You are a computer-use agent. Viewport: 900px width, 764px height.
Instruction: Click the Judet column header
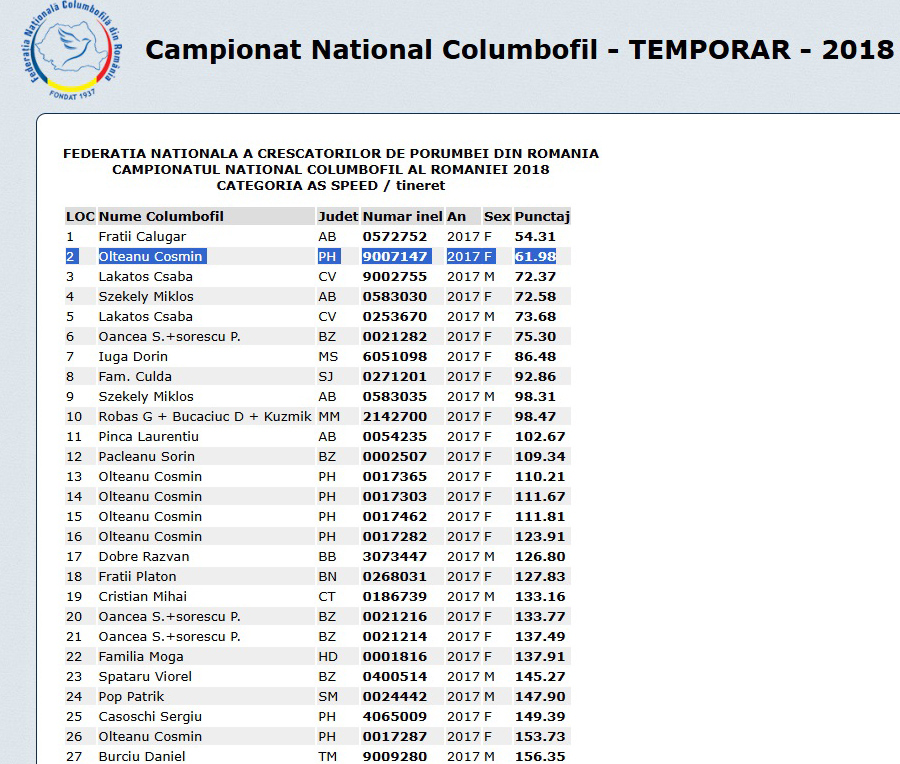coord(337,216)
